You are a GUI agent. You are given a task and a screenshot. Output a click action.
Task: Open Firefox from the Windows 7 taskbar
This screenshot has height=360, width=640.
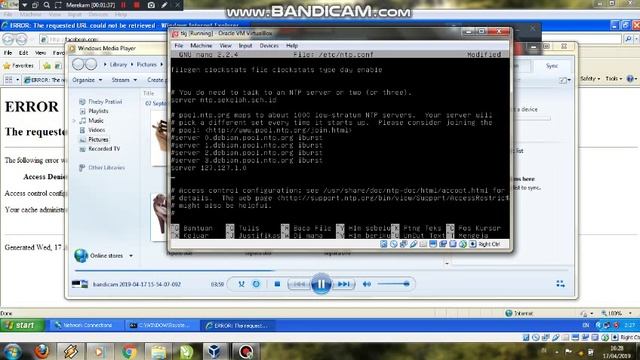(42, 351)
